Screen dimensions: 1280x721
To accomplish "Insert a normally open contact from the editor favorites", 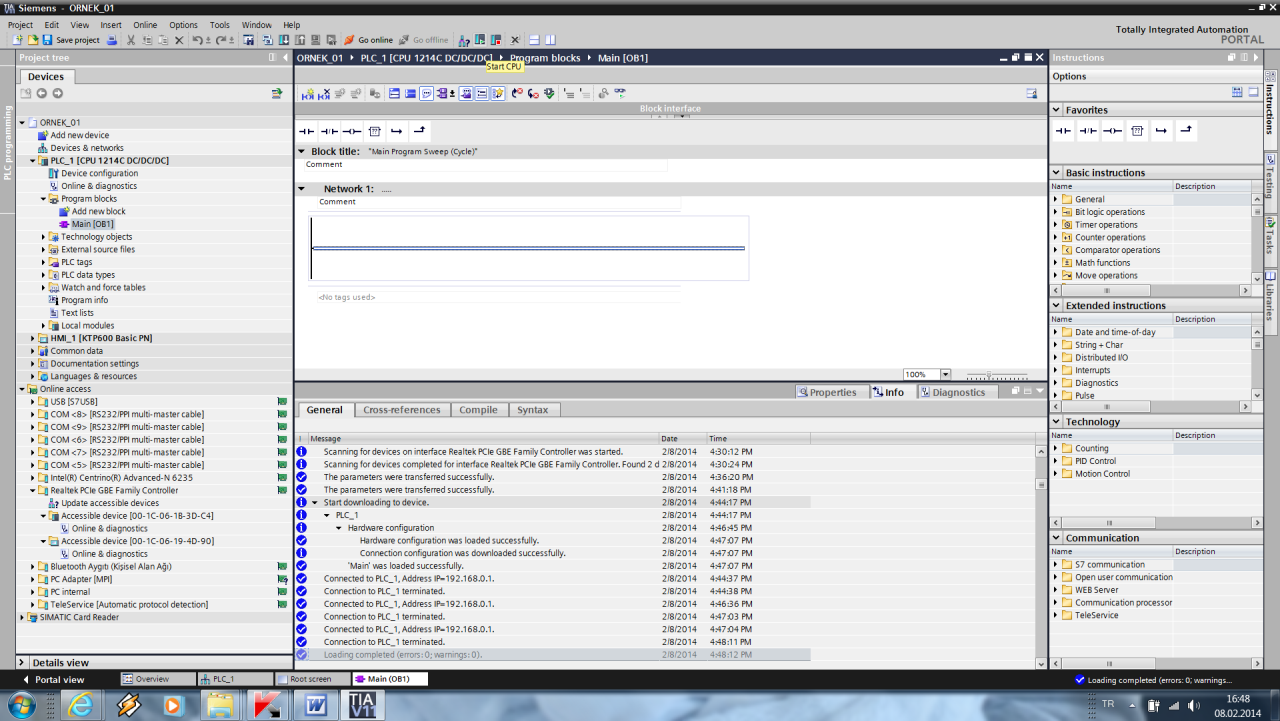I will [307, 131].
